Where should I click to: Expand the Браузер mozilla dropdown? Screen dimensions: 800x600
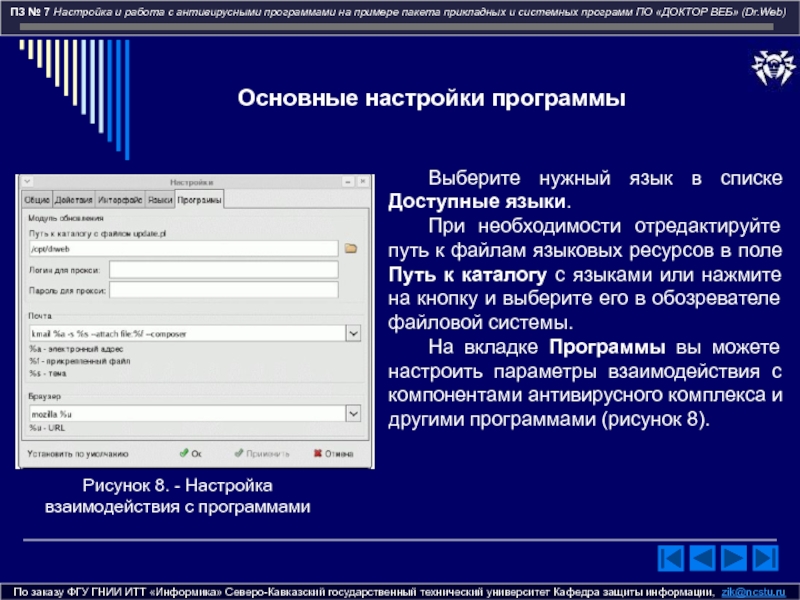353,413
